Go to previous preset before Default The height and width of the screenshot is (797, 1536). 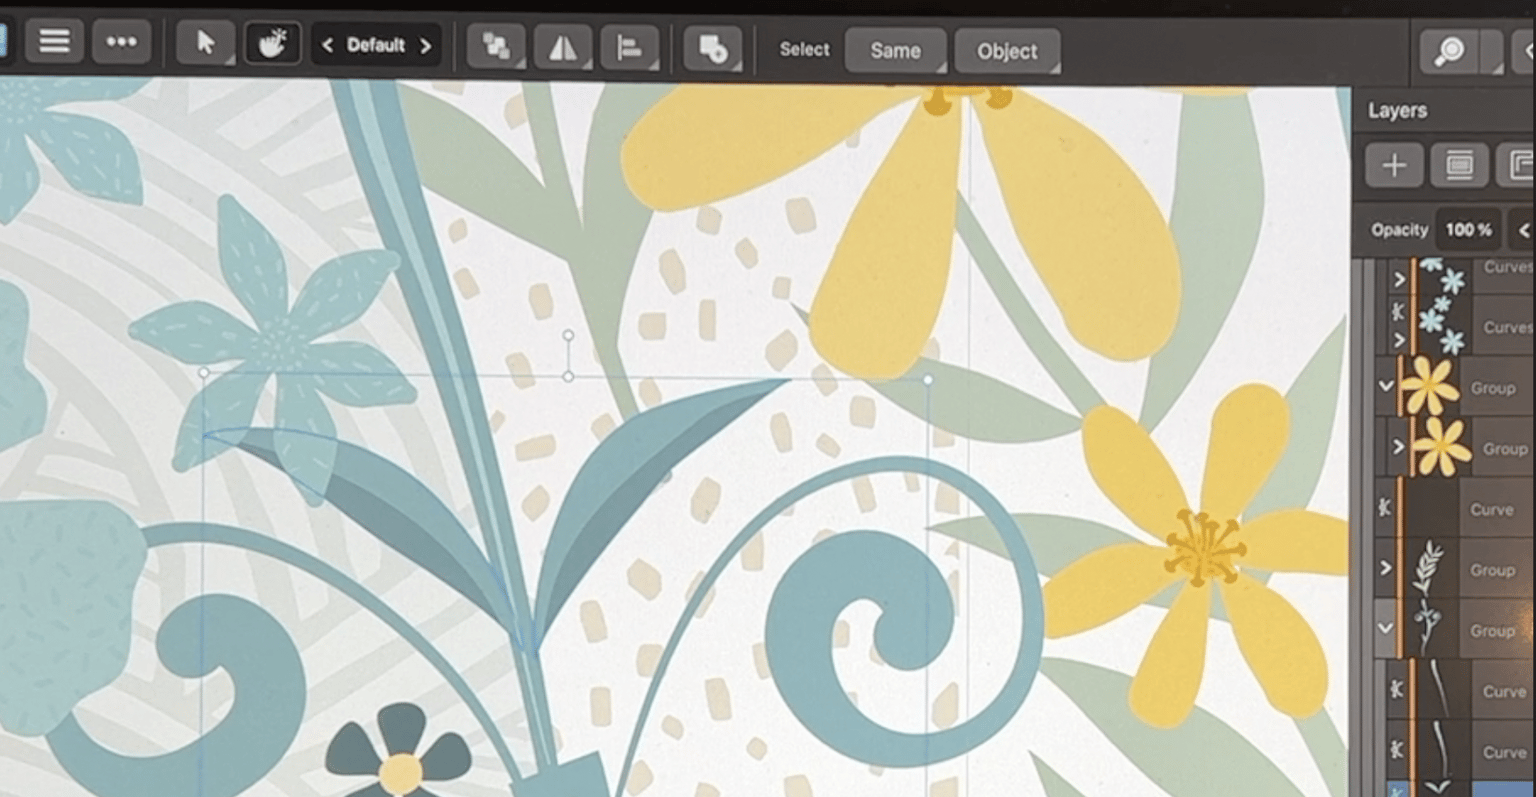point(327,45)
